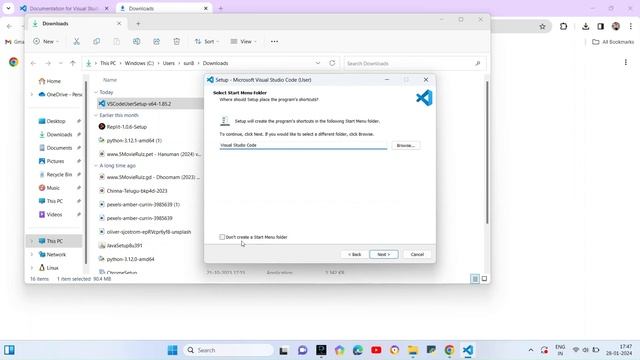Select the JavaSetup8u391 file
Screen dimensions: 640x360
click(x=124, y=246)
